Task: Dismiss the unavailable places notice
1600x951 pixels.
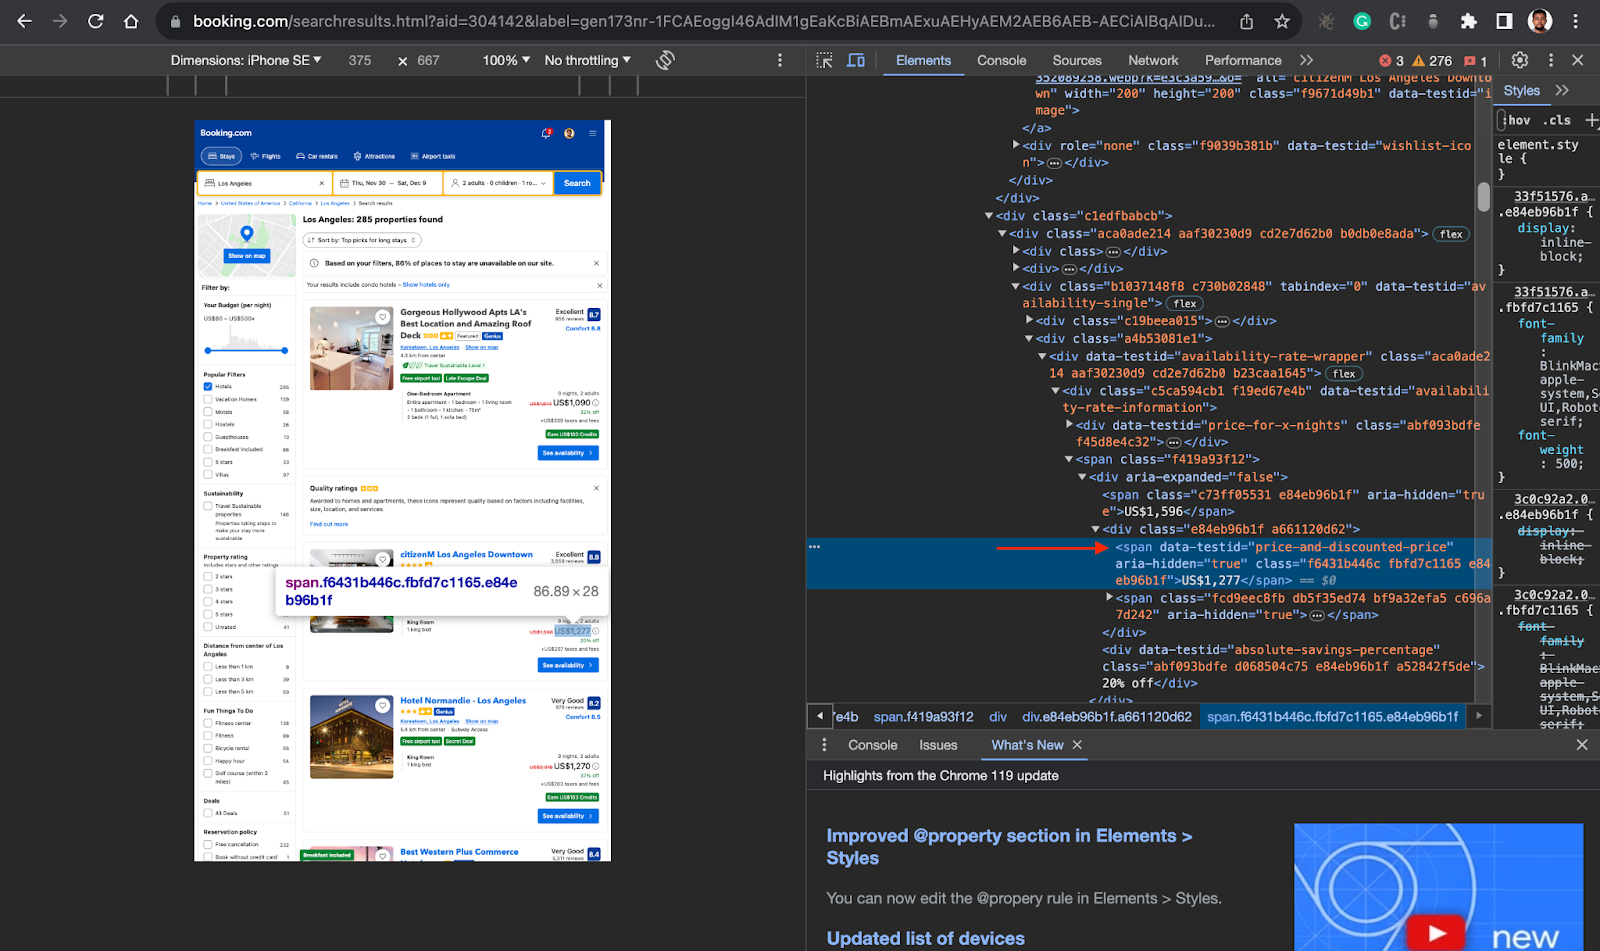Action: [x=597, y=264]
